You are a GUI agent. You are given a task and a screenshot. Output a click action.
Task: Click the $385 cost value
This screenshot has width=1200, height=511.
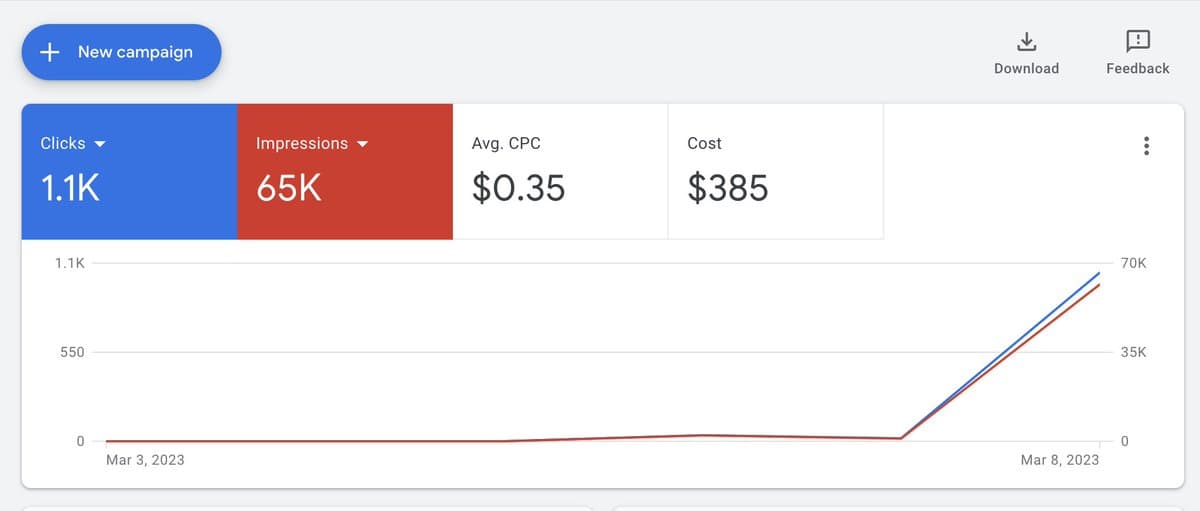(x=728, y=188)
